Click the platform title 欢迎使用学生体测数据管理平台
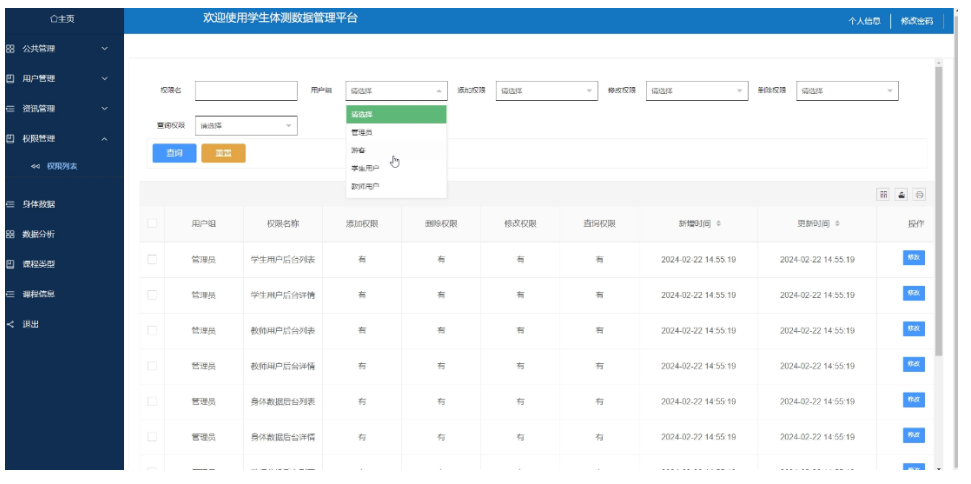 click(281, 19)
